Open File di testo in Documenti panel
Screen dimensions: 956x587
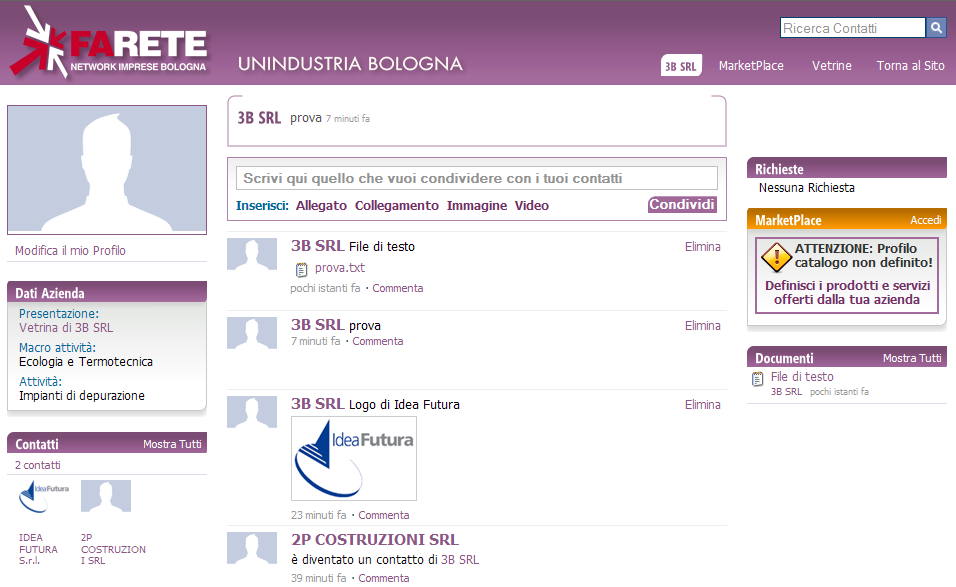[x=802, y=377]
